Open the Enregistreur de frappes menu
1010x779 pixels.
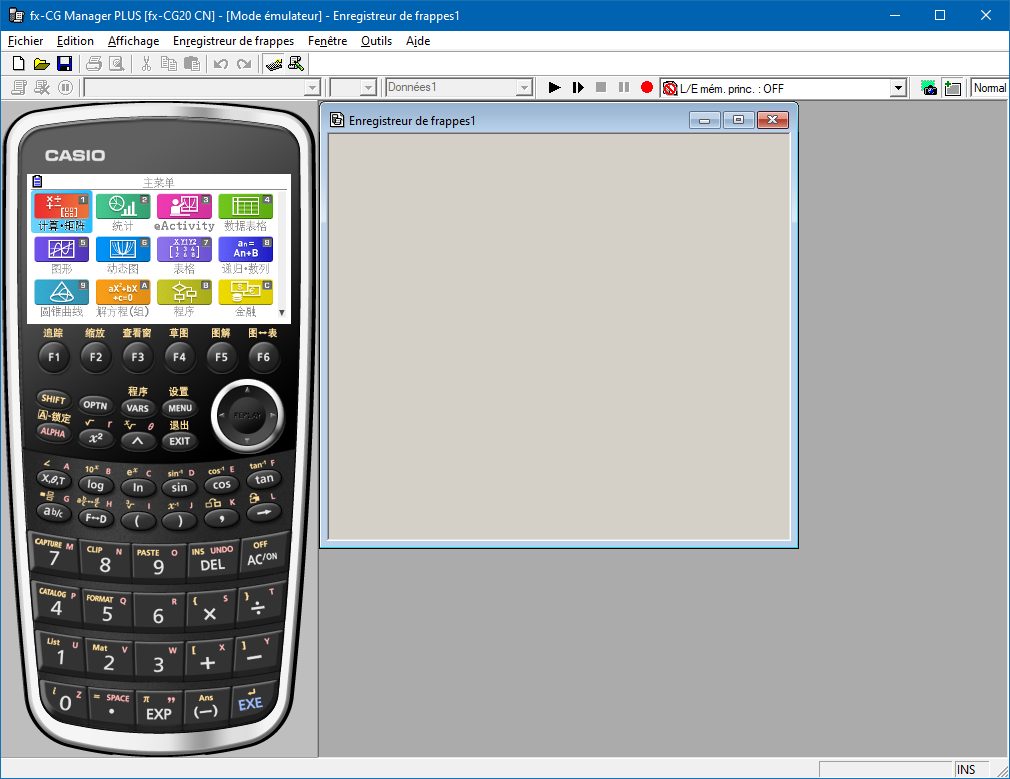coord(233,41)
